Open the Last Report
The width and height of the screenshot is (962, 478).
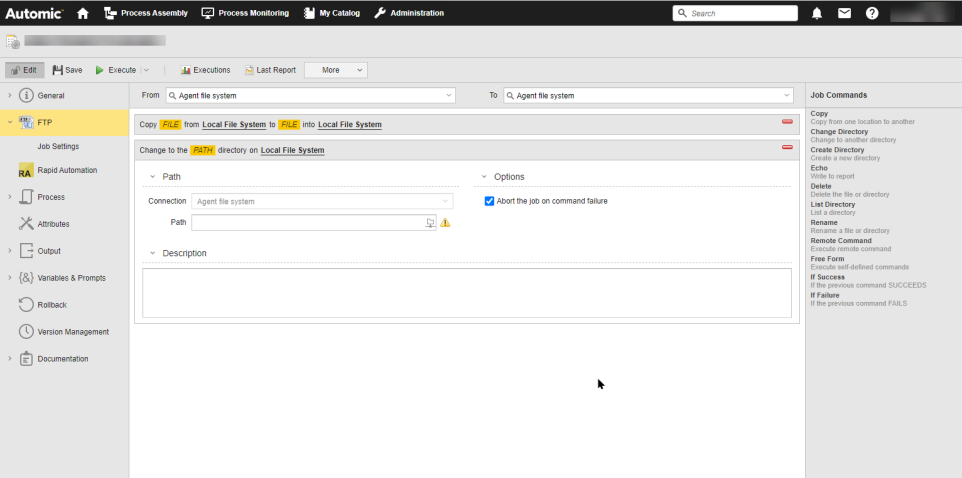tap(271, 70)
